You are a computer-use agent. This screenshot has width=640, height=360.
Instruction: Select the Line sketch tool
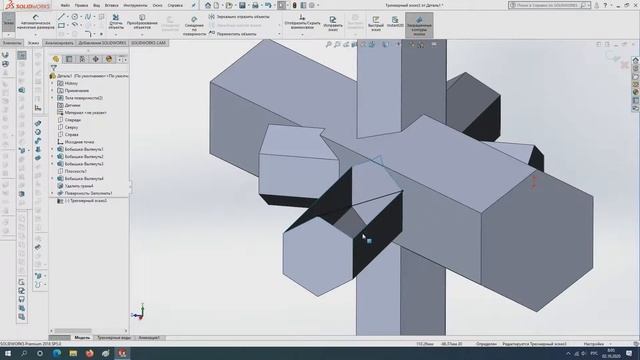click(61, 17)
